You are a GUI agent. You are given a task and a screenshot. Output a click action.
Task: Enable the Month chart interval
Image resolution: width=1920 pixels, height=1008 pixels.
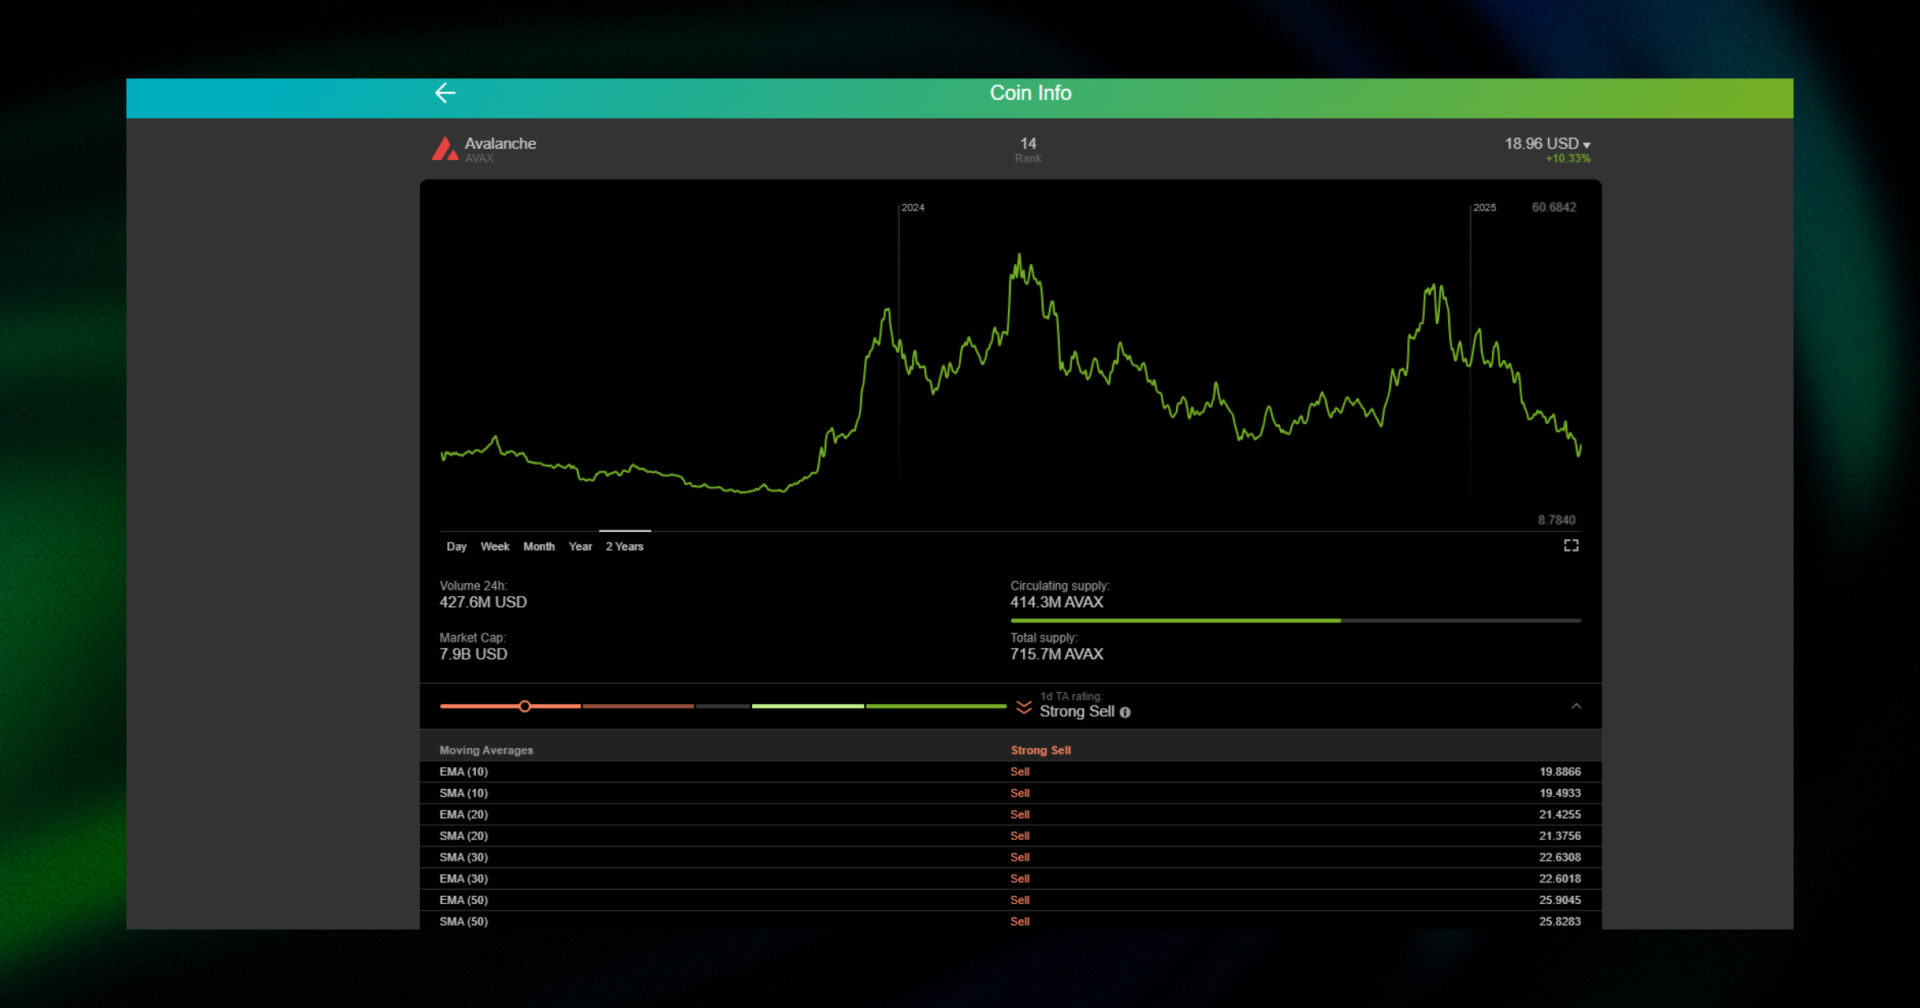[539, 546]
